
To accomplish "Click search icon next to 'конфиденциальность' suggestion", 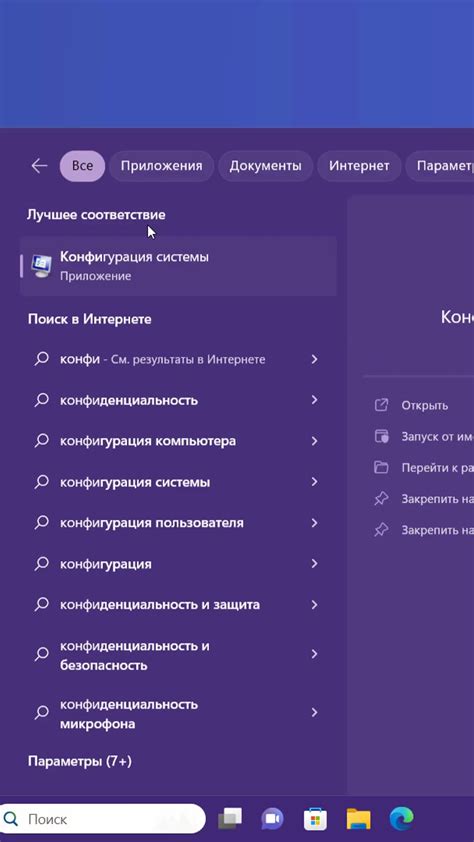I will [41, 400].
